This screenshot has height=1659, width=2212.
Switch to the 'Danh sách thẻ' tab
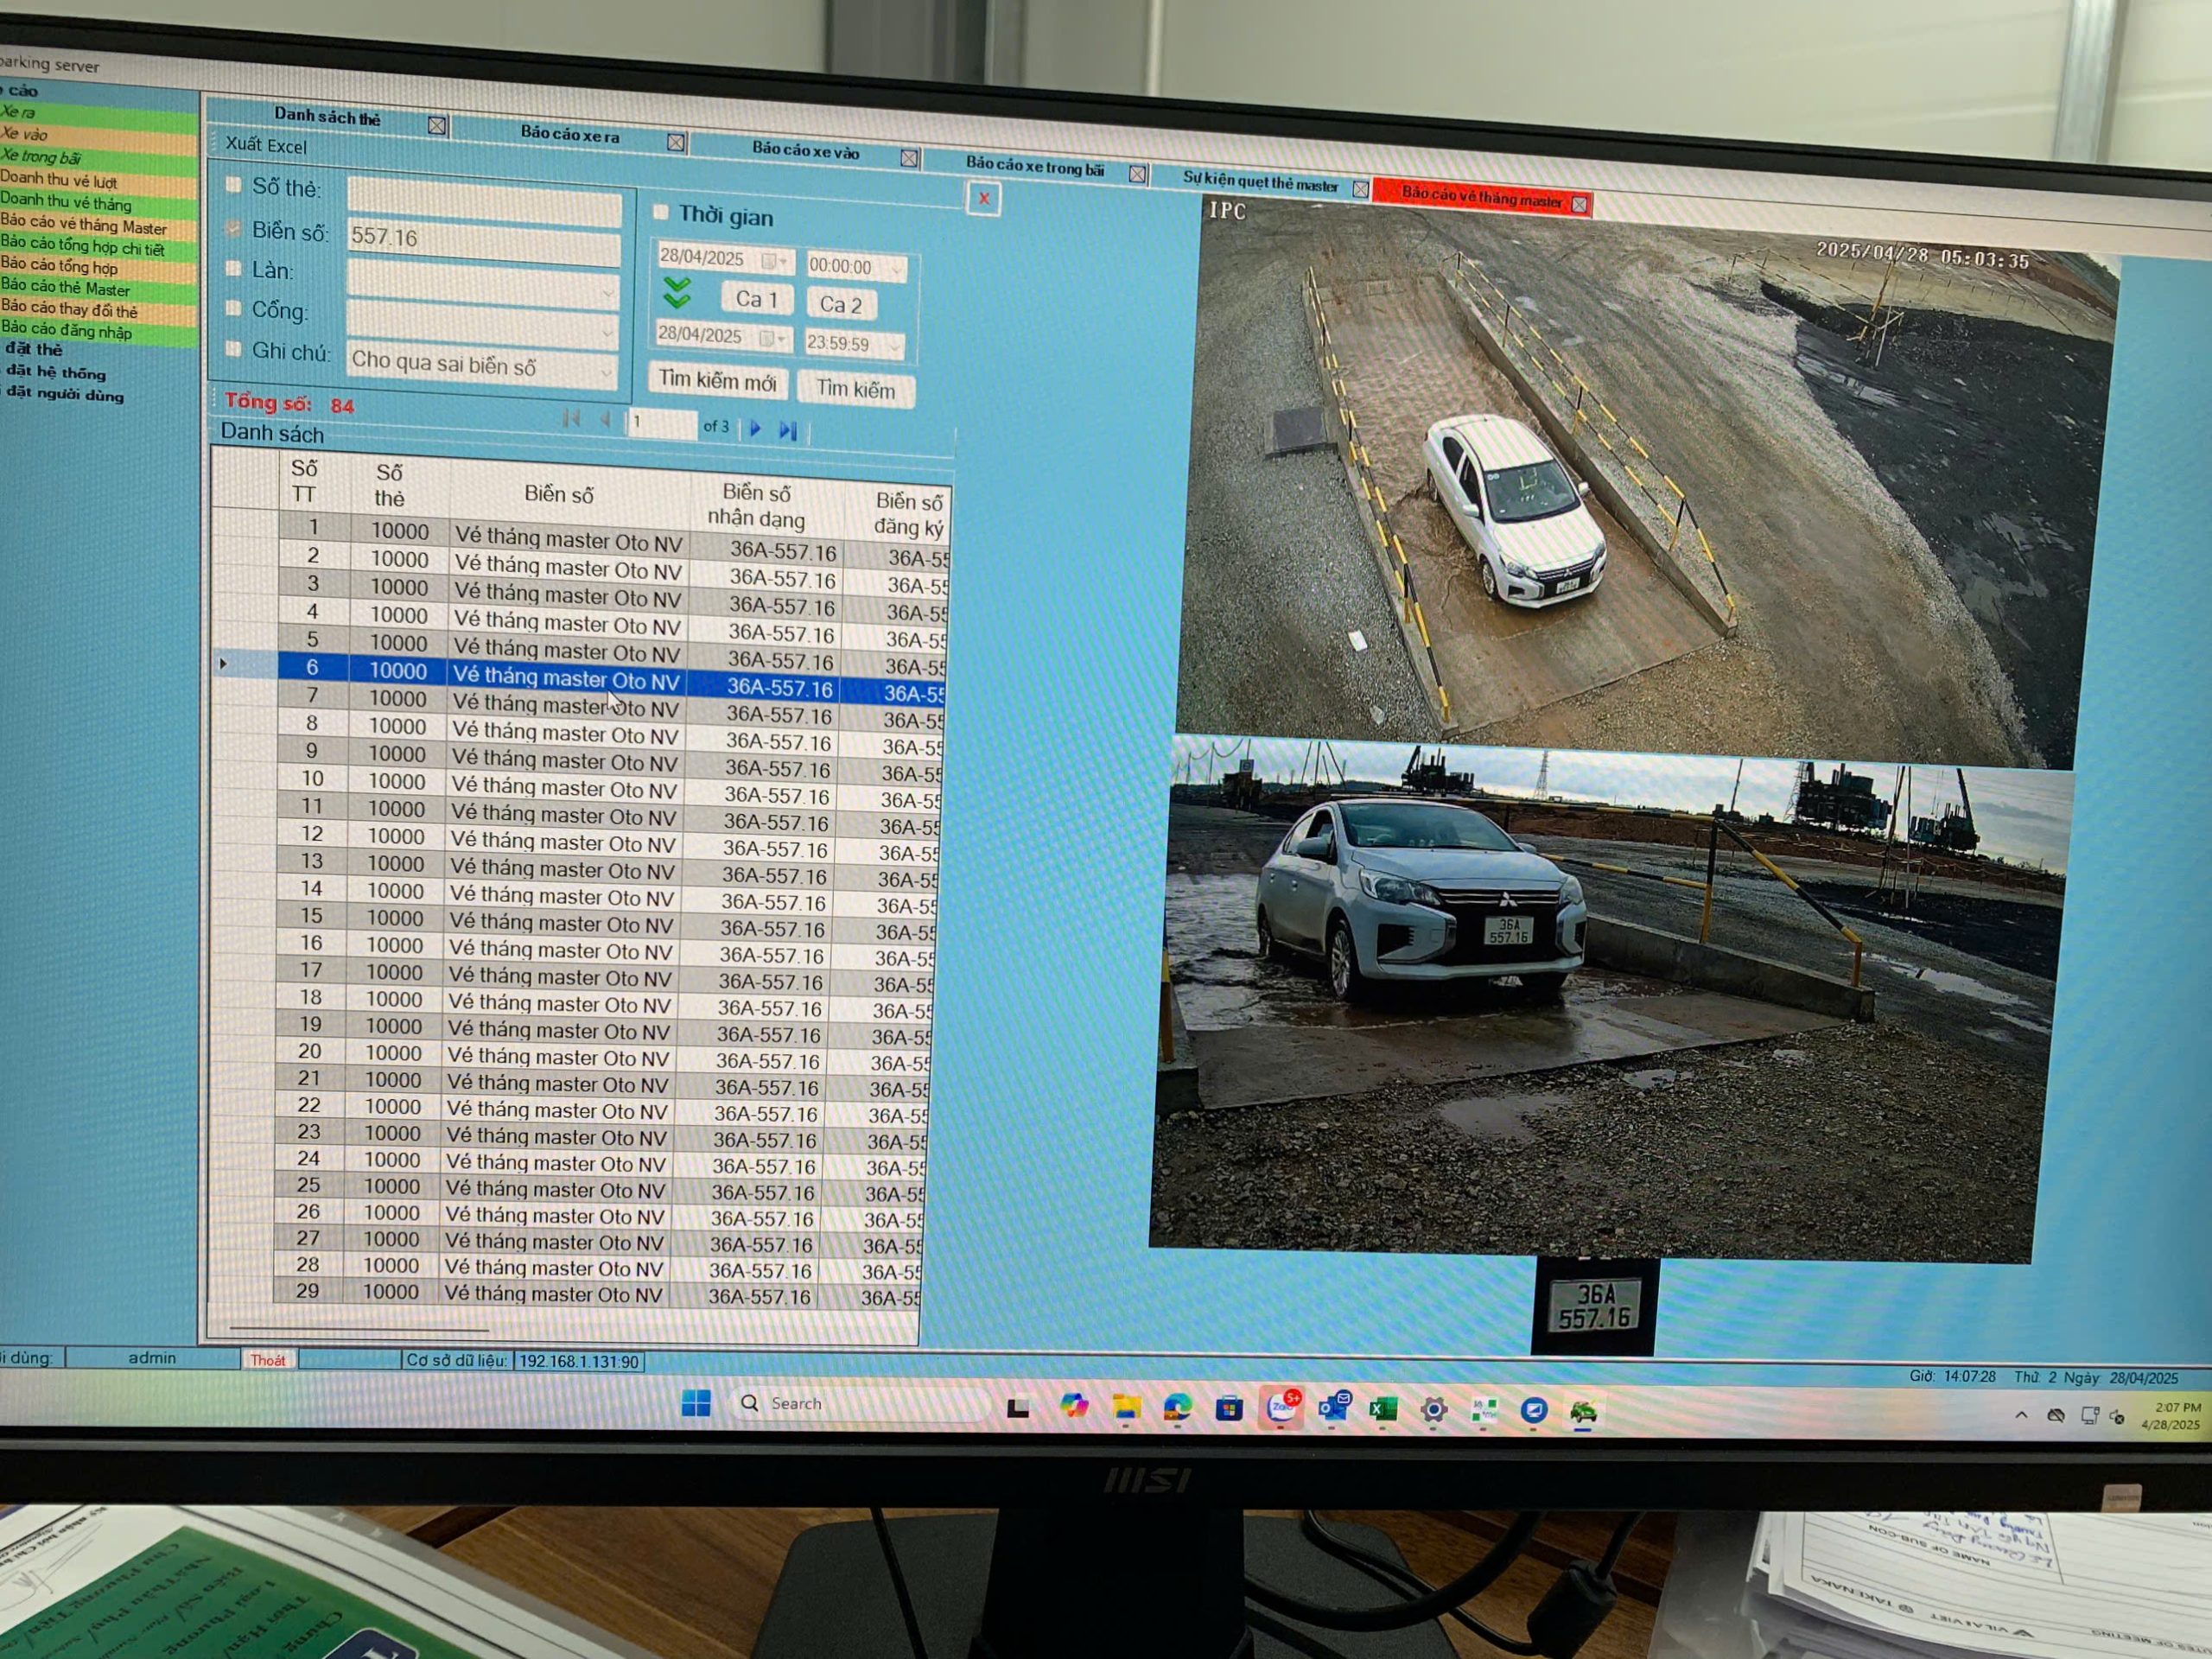327,117
